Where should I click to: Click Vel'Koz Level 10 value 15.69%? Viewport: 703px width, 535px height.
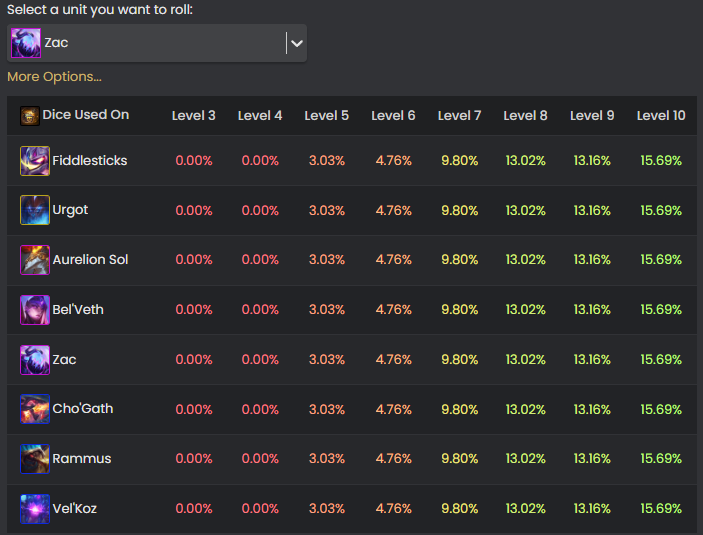[661, 509]
